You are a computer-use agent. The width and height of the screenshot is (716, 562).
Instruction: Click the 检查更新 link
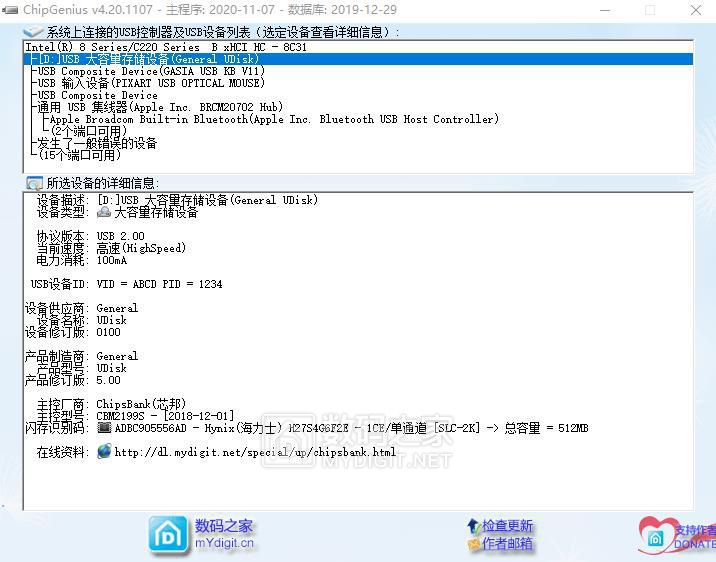(x=507, y=526)
